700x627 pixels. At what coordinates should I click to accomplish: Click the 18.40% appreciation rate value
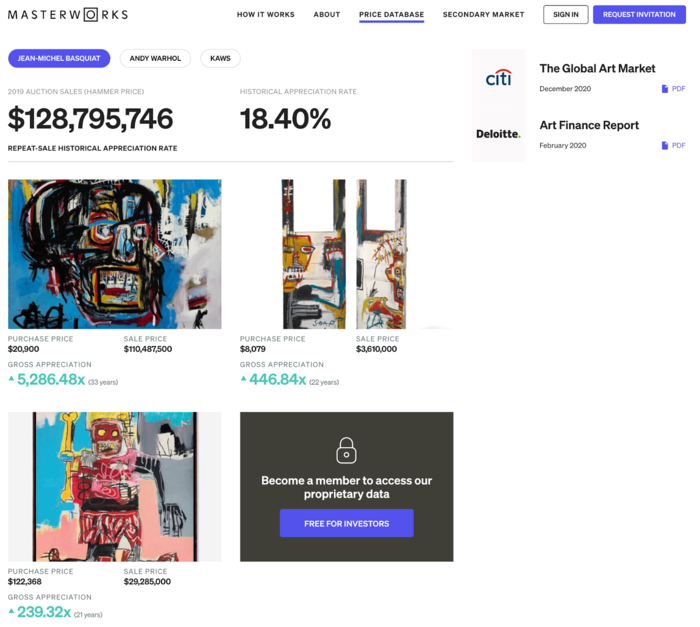286,119
